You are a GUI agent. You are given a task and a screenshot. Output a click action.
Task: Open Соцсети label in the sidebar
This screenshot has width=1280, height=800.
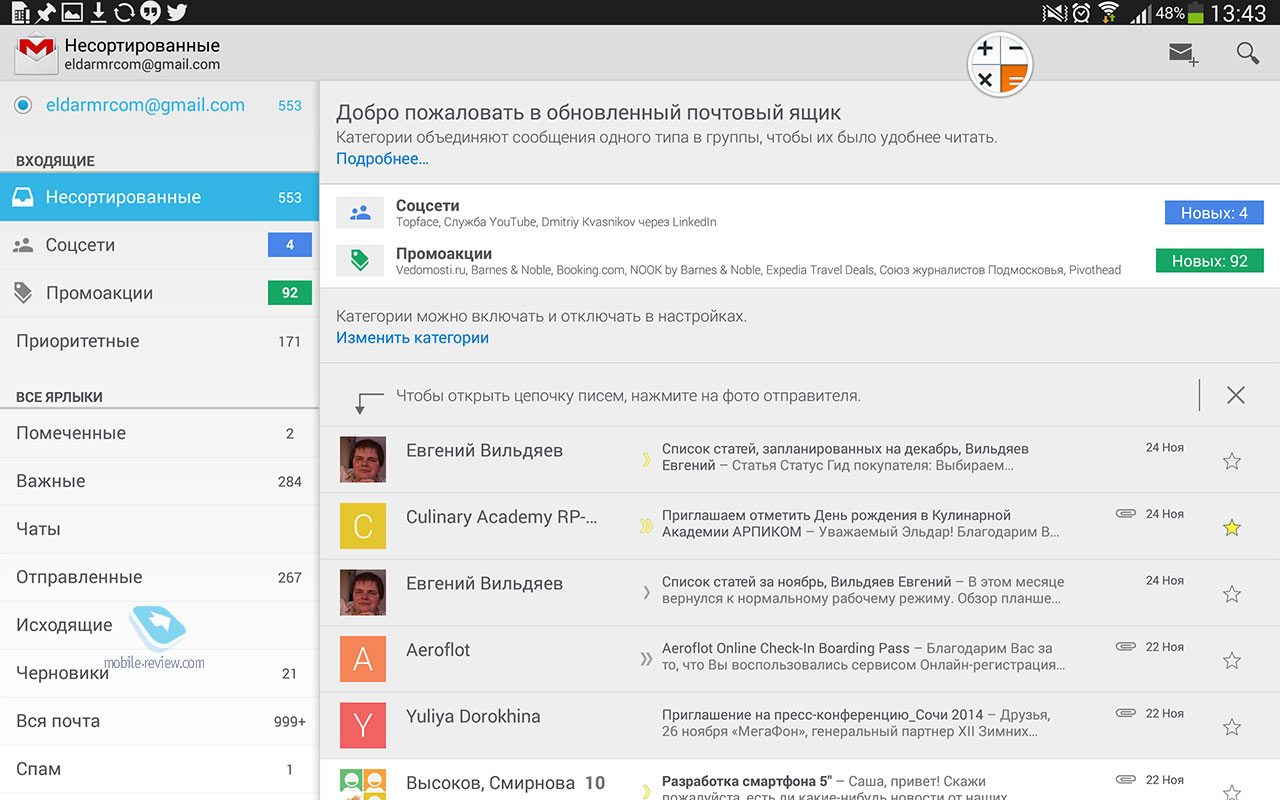[x=159, y=245]
